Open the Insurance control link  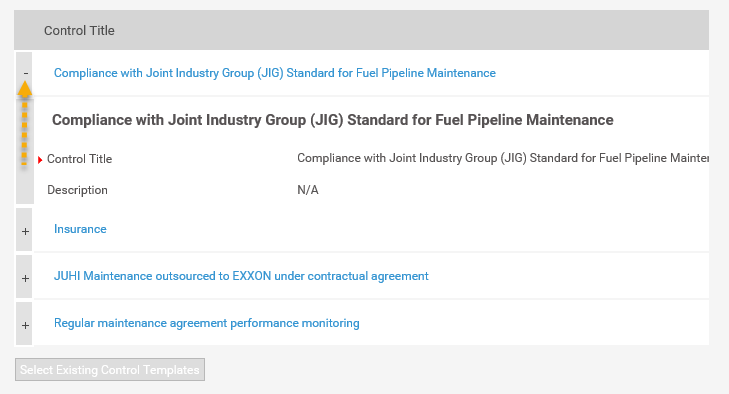click(80, 229)
